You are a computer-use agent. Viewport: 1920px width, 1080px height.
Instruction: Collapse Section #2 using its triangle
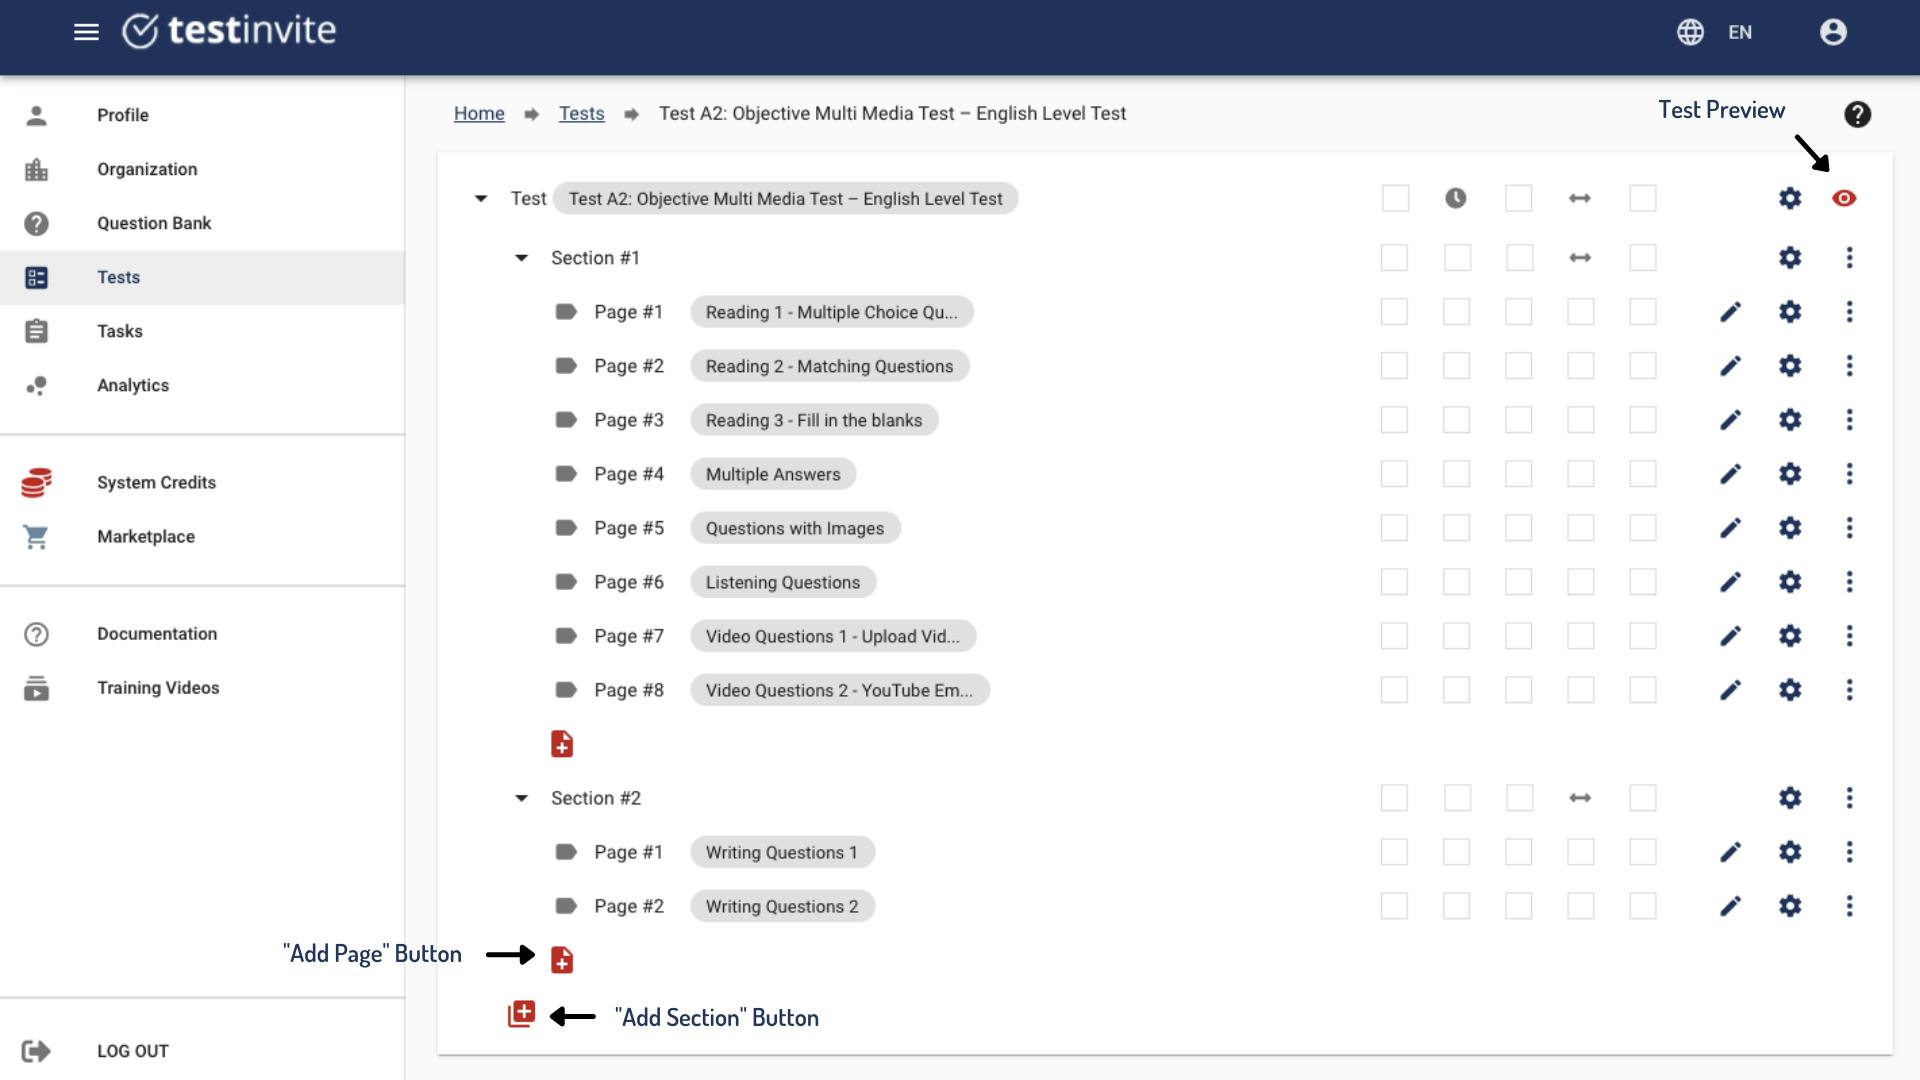point(521,797)
